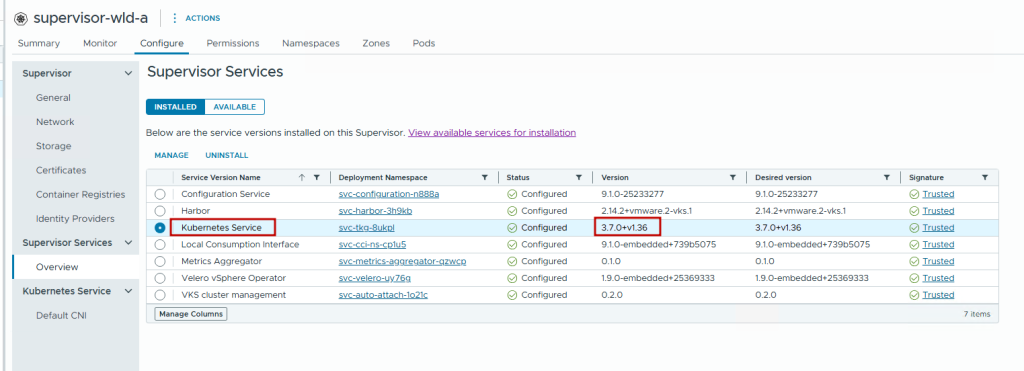Viewport: 1024px width, 371px height.
Task: Open Identity Providers in the sidebar
Action: pyautogui.click(x=75, y=219)
